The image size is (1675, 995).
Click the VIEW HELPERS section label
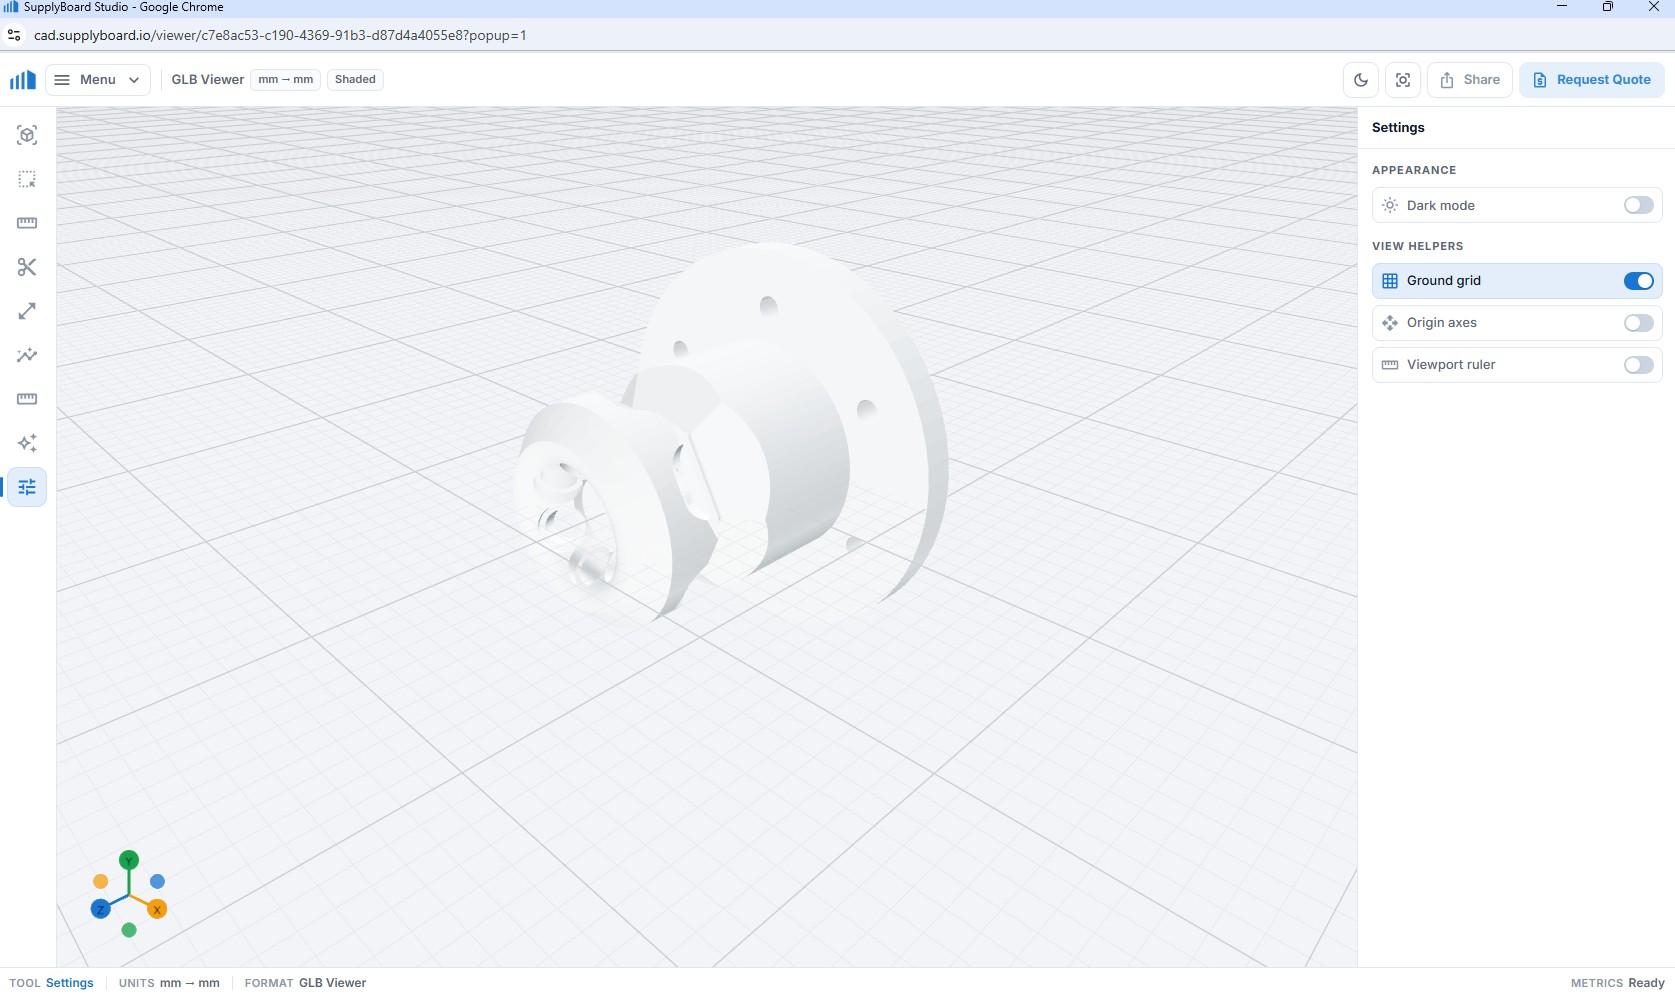coord(1417,246)
